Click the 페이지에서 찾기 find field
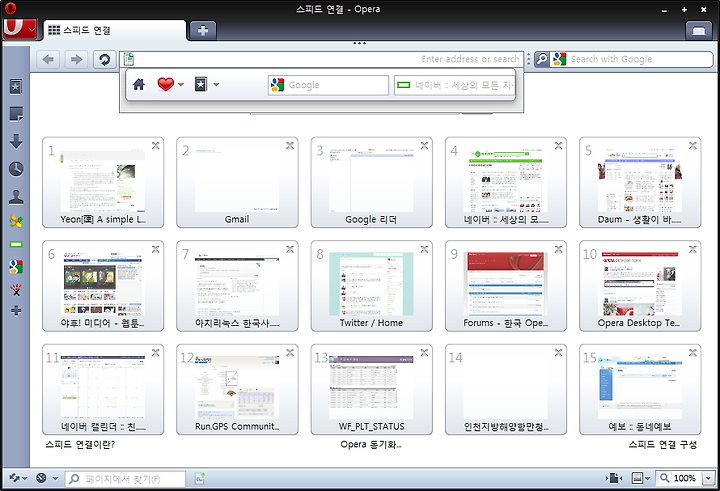This screenshot has width=720, height=491. pos(125,479)
